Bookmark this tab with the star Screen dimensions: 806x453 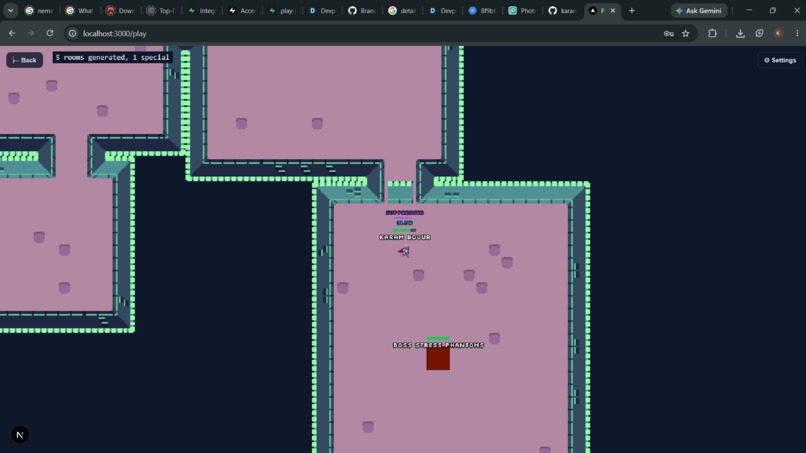point(686,33)
